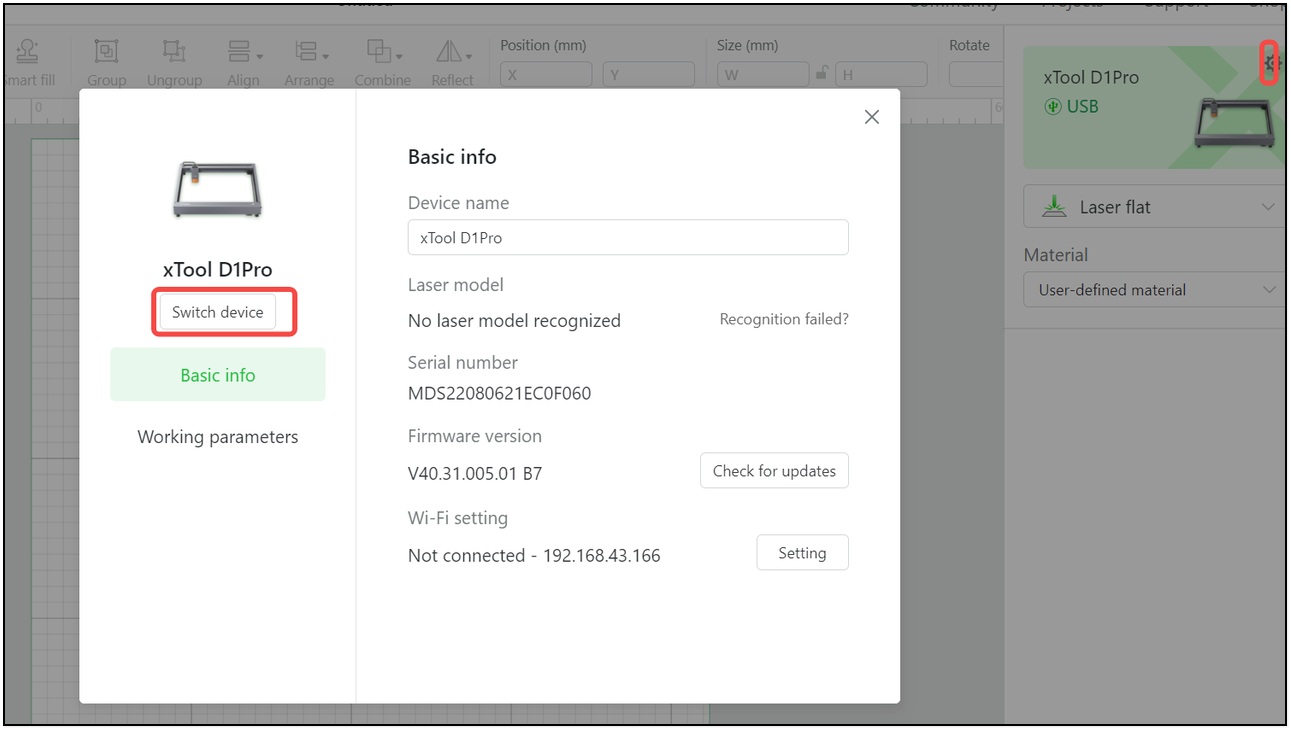
Task: Click the Size W input field
Action: click(763, 74)
